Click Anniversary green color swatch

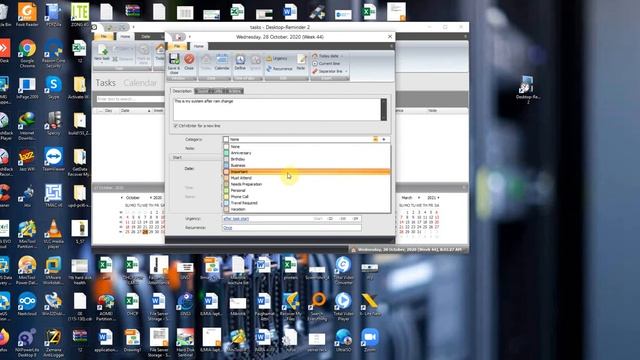pyautogui.click(x=226, y=153)
